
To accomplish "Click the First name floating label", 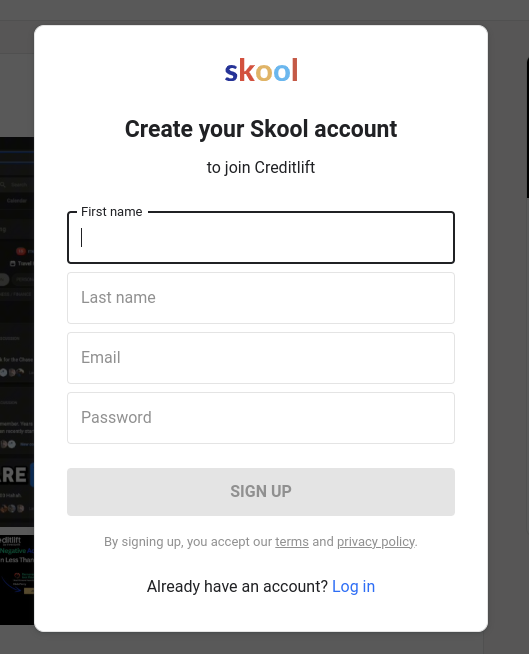I will tap(112, 212).
